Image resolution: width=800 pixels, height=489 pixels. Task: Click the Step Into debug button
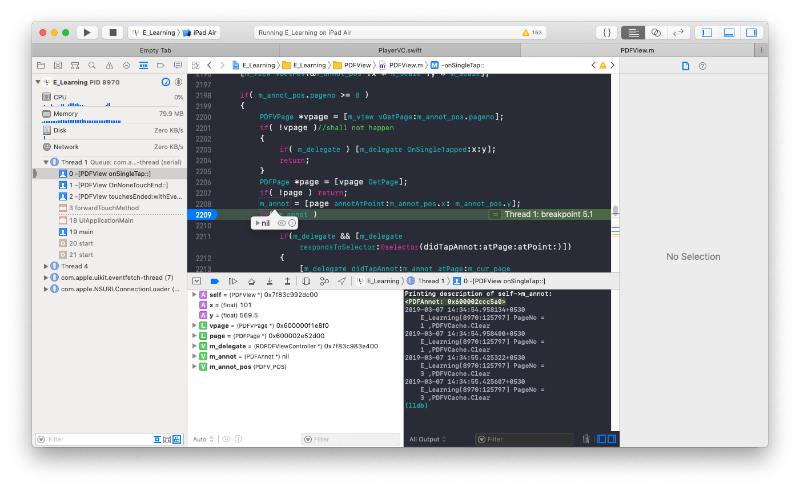click(x=270, y=282)
